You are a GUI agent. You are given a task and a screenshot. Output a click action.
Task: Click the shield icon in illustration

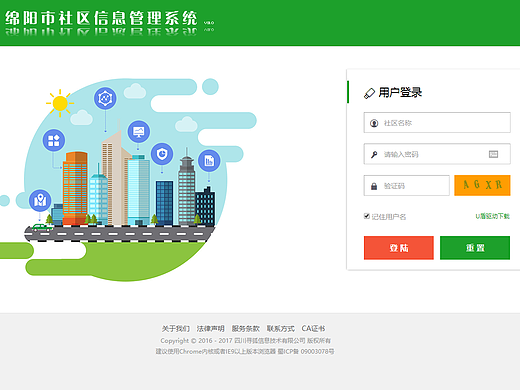[x=162, y=154]
